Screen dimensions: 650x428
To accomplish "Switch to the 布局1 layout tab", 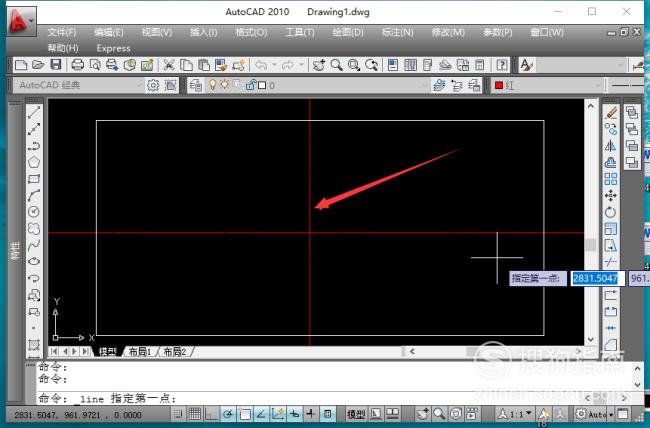I will (x=139, y=352).
